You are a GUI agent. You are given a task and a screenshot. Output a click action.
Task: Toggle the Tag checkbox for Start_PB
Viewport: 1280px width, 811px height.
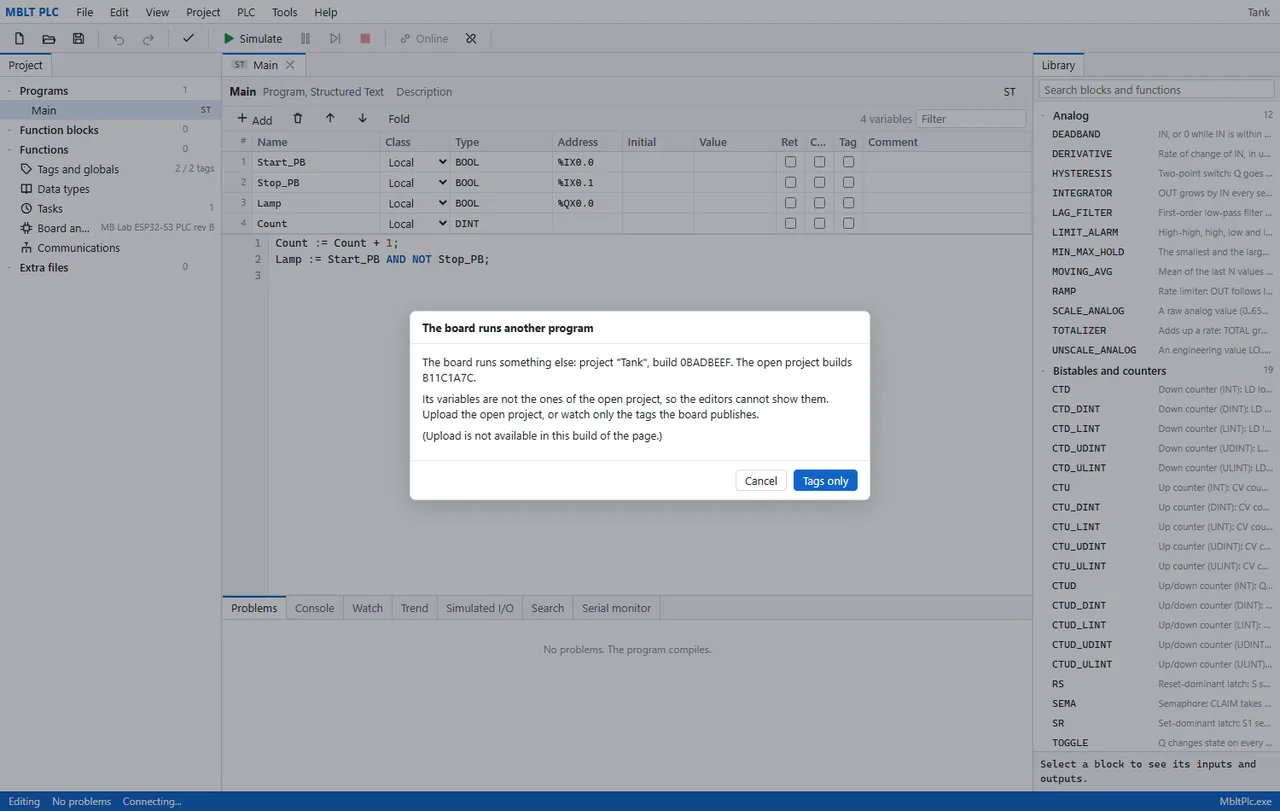click(x=848, y=162)
